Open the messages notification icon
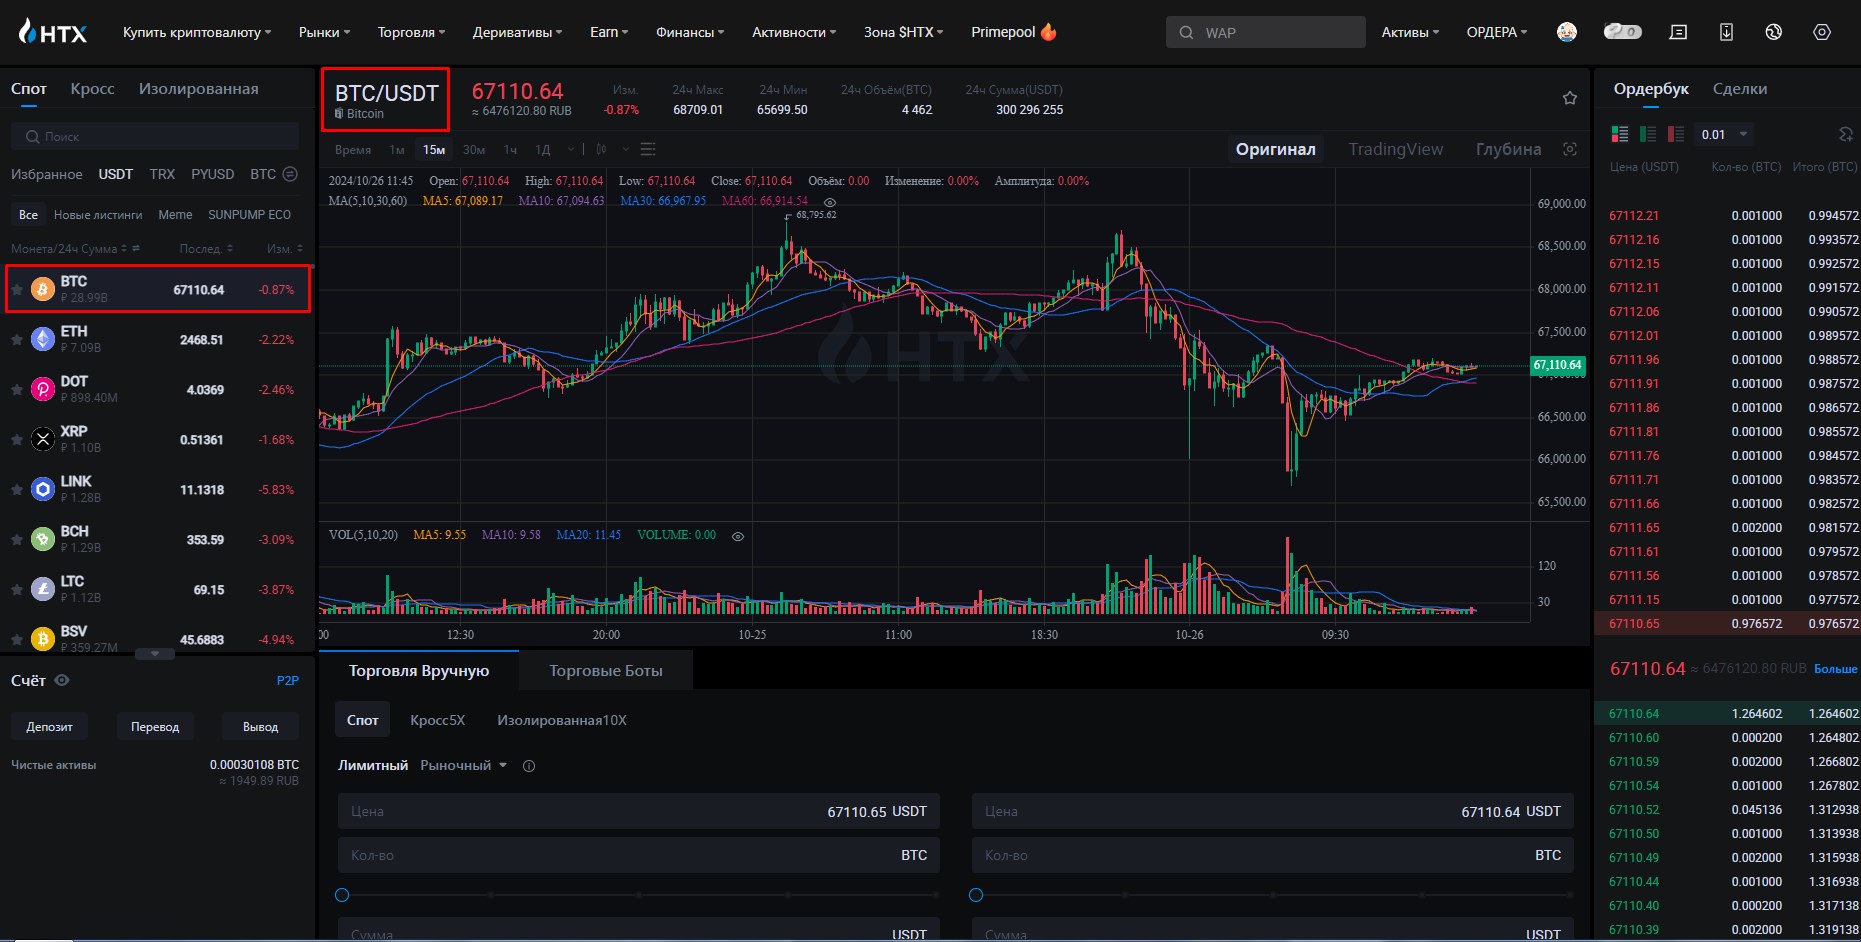Screen dimensions: 1861x942 1678,32
